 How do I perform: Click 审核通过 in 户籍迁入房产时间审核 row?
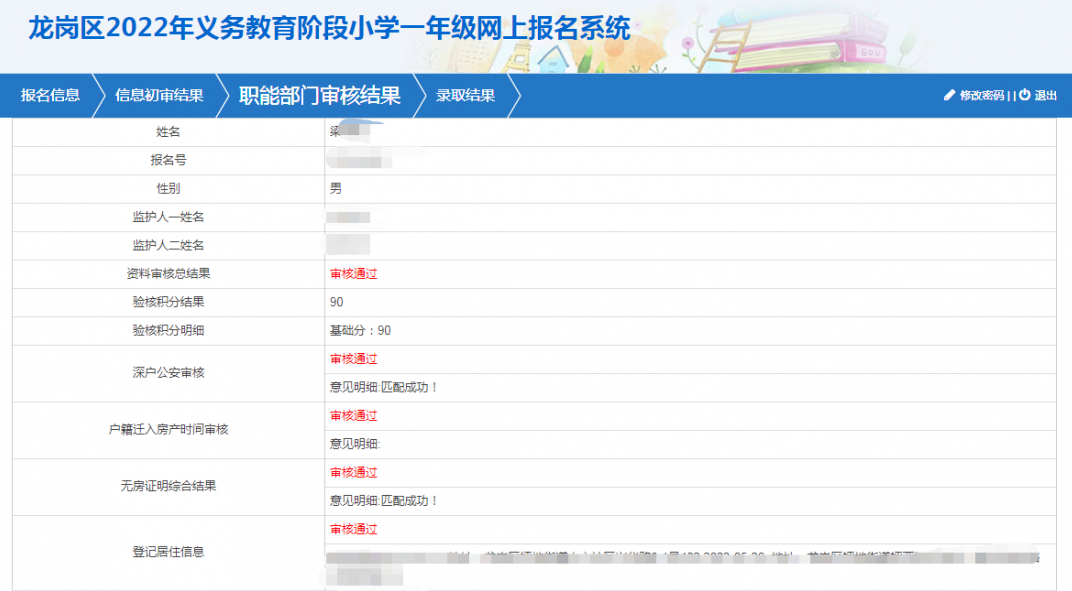coord(353,416)
